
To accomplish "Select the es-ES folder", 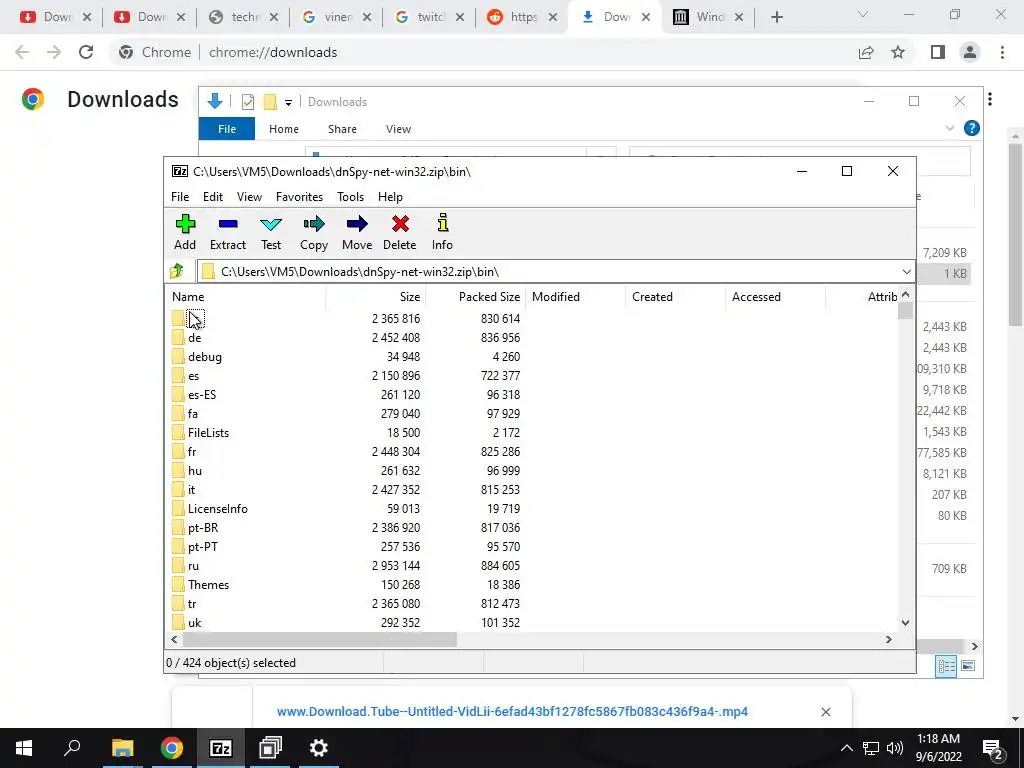I will tap(202, 394).
